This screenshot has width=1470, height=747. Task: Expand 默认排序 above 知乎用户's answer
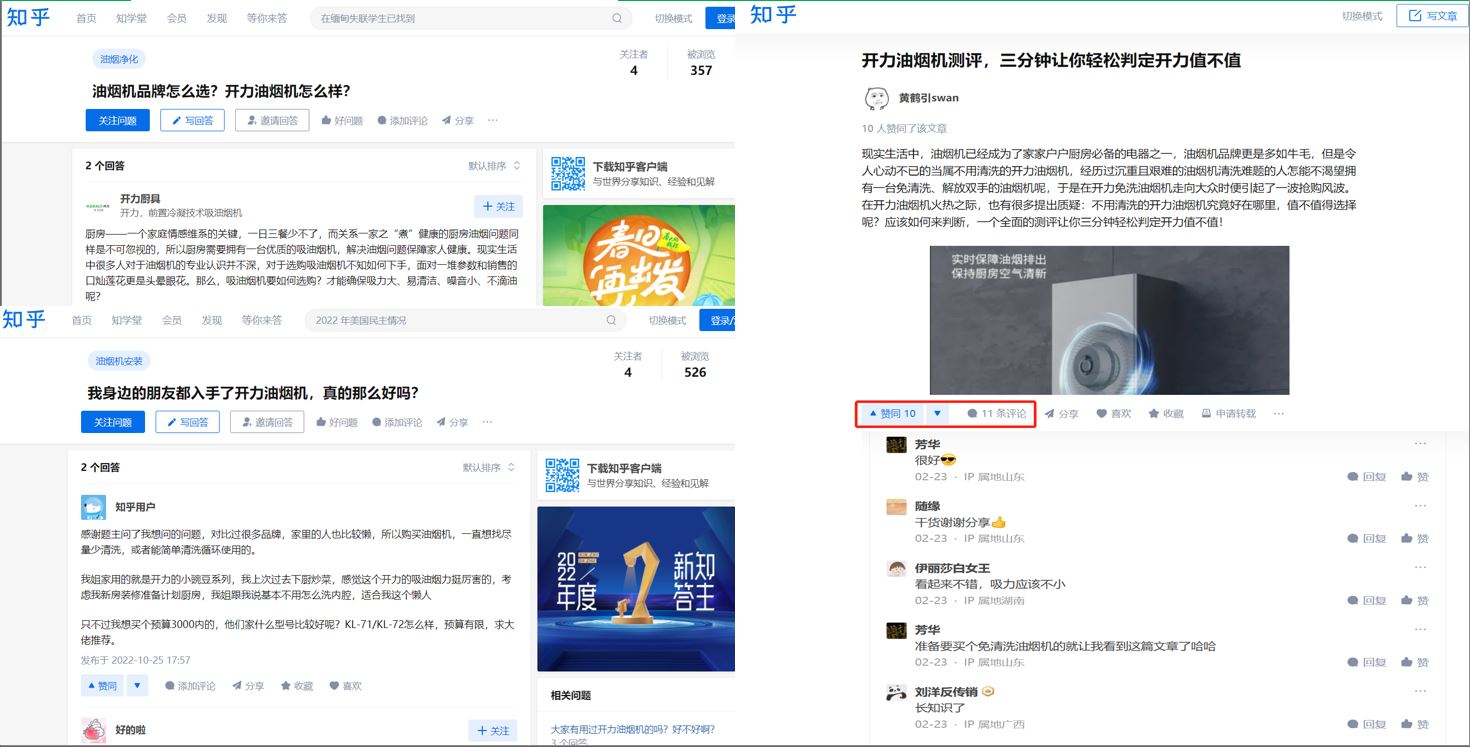(x=488, y=468)
